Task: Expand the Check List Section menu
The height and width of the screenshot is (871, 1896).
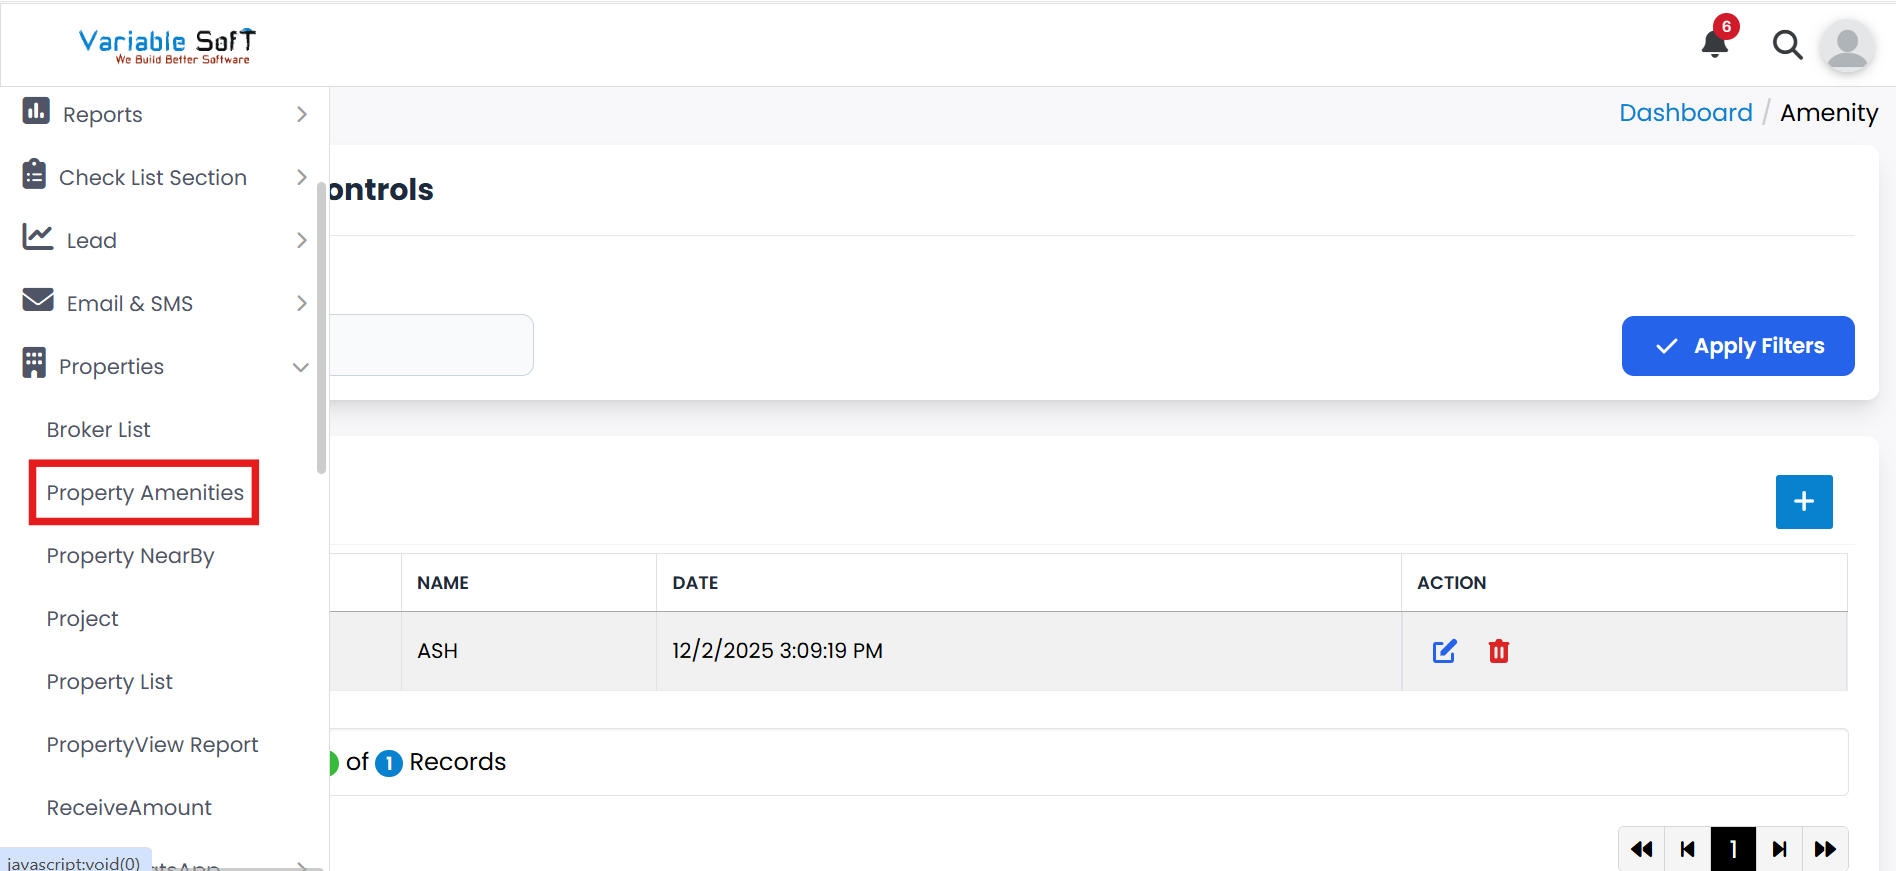Action: pyautogui.click(x=165, y=178)
